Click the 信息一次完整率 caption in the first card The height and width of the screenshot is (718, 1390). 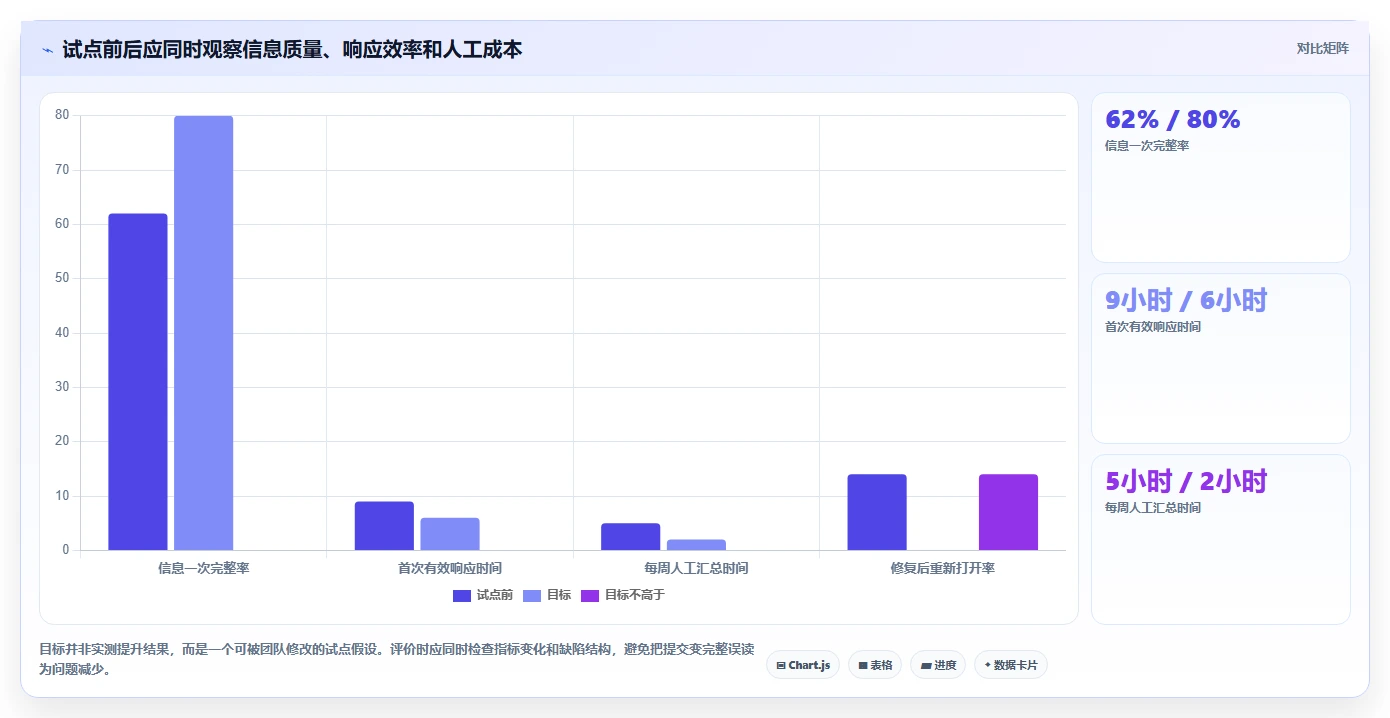tap(1147, 146)
